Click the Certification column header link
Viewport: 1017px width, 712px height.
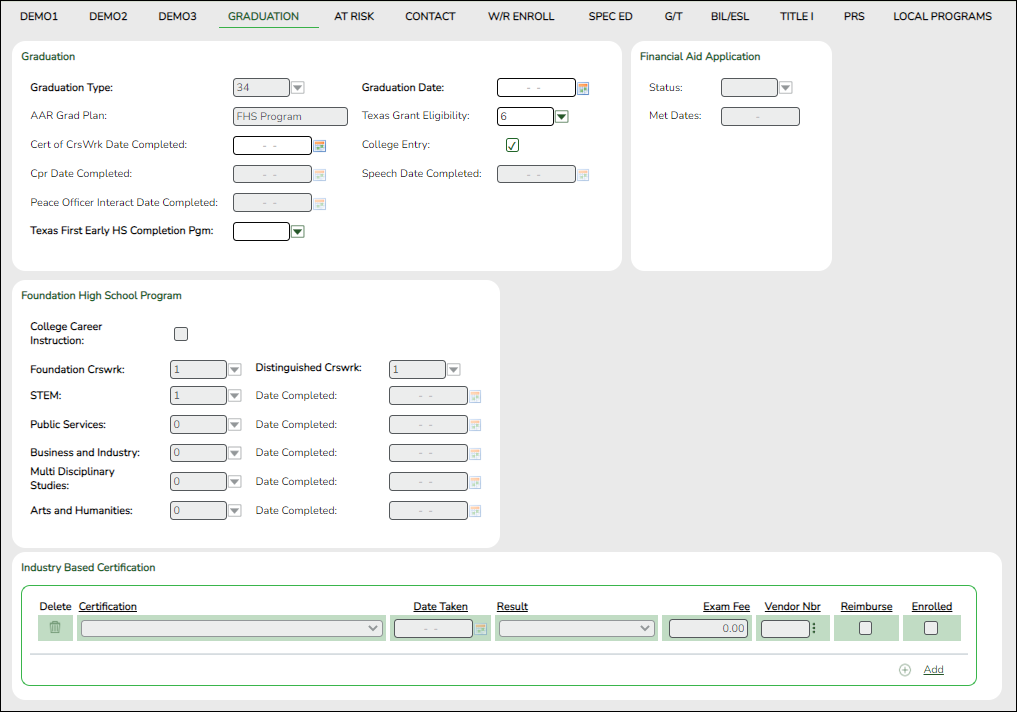pyautogui.click(x=108, y=606)
